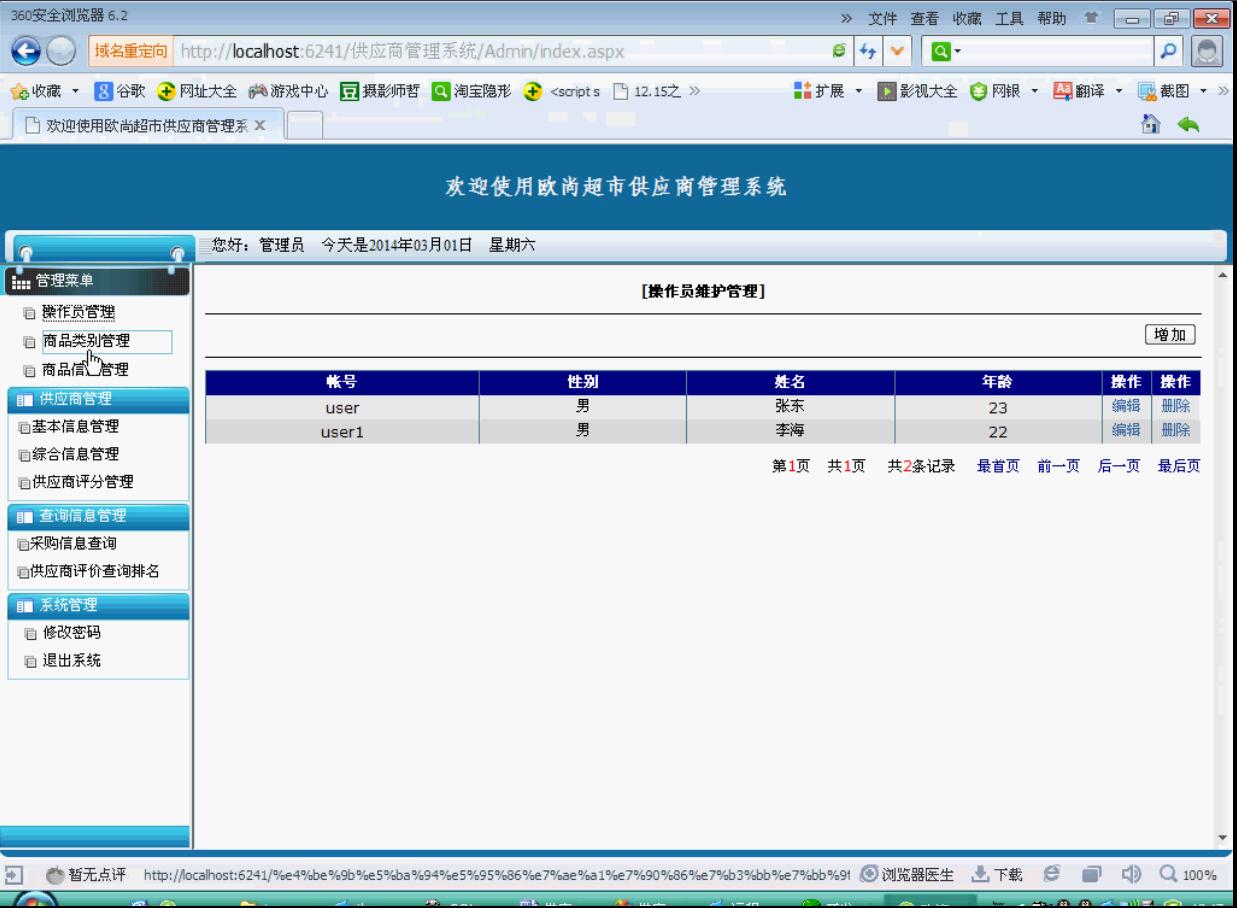The height and width of the screenshot is (908, 1237).
Task: Go to 后一页 next page
Action: (x=1119, y=466)
